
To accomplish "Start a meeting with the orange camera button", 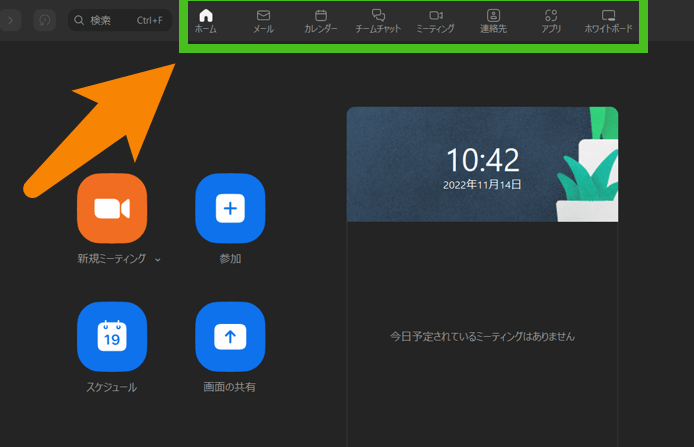I will pyautogui.click(x=112, y=208).
